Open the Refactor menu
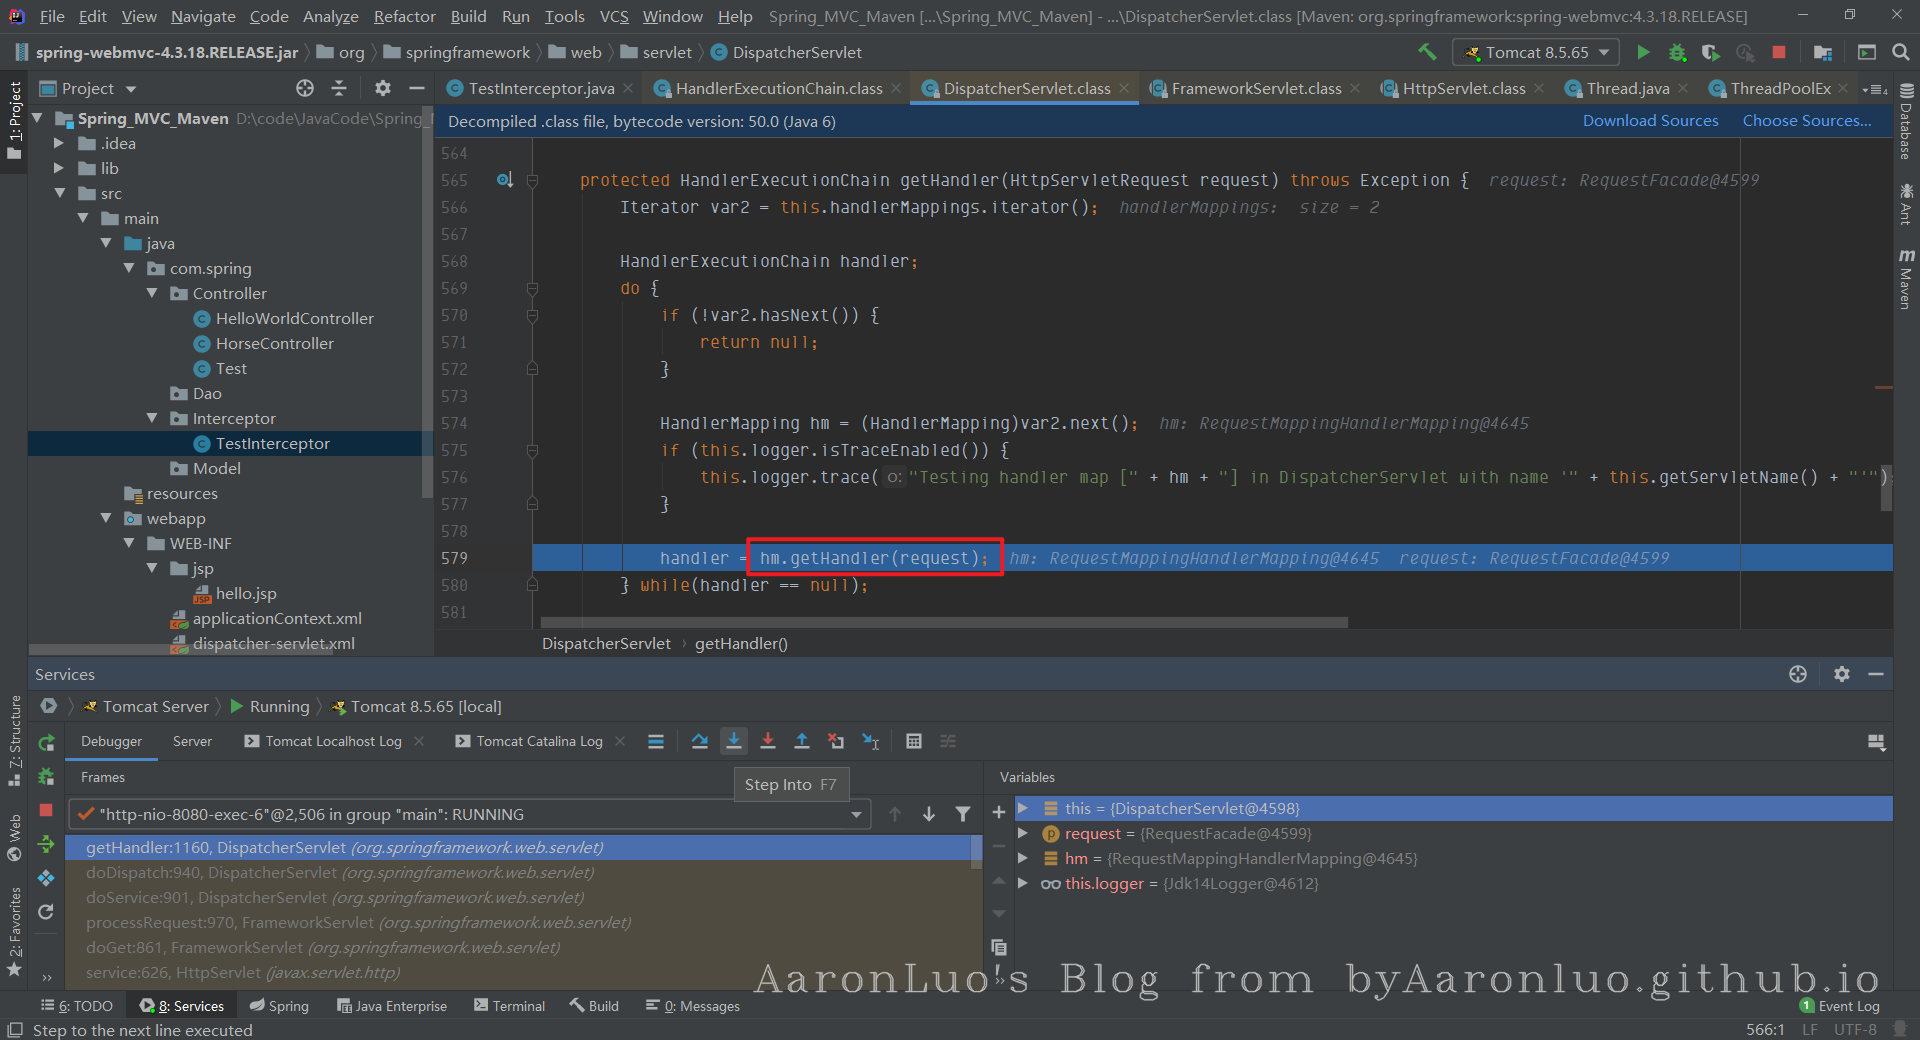1920x1040 pixels. [404, 16]
